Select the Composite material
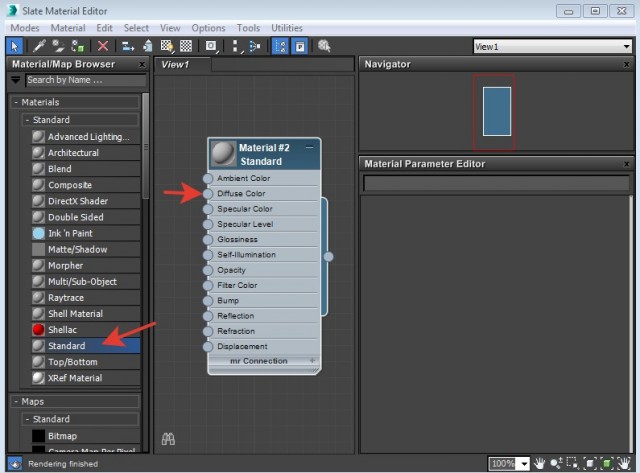Image resolution: width=640 pixels, height=473 pixels. click(x=86, y=185)
